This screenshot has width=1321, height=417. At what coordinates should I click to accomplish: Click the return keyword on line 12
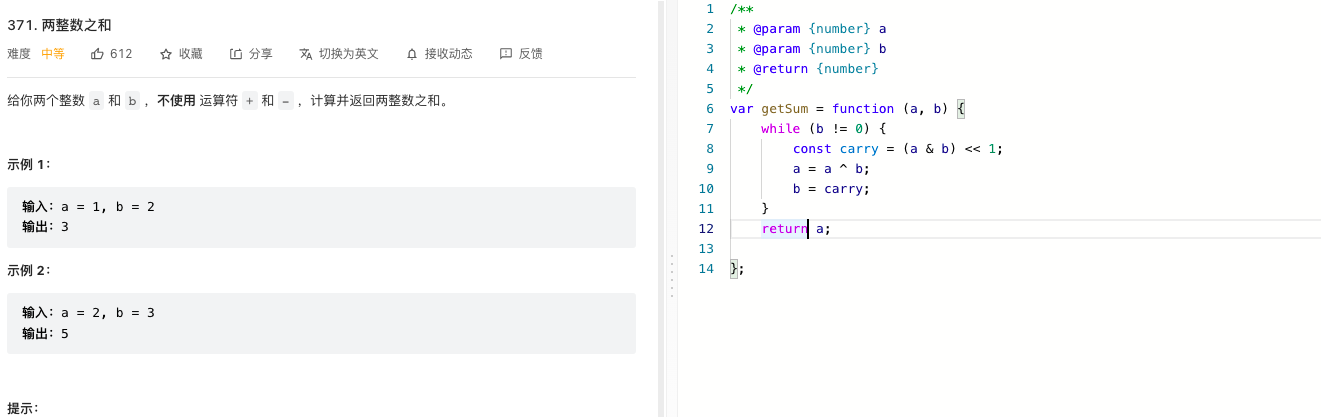coord(785,229)
